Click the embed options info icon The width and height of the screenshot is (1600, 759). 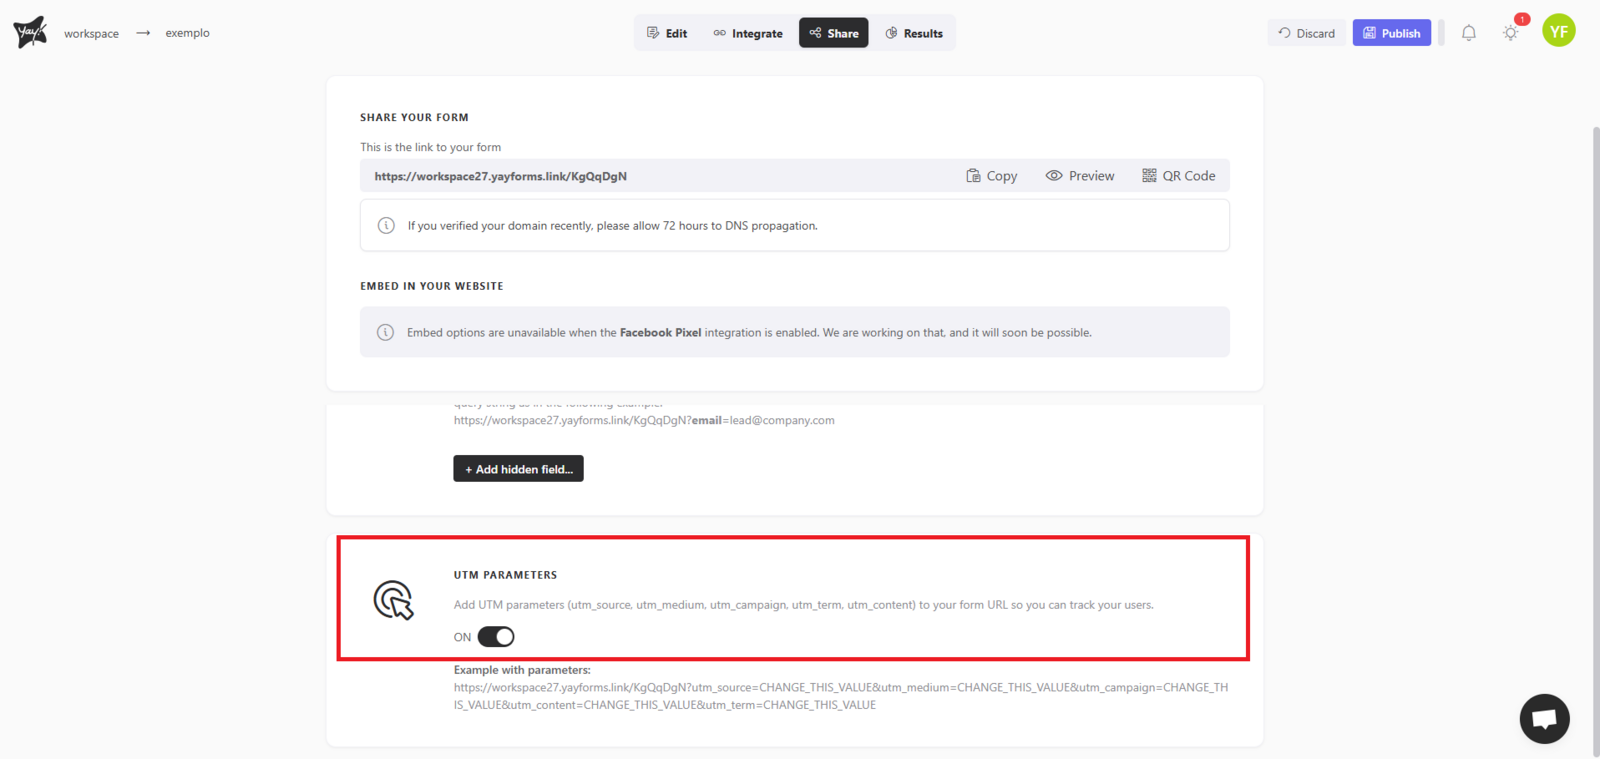pos(385,333)
